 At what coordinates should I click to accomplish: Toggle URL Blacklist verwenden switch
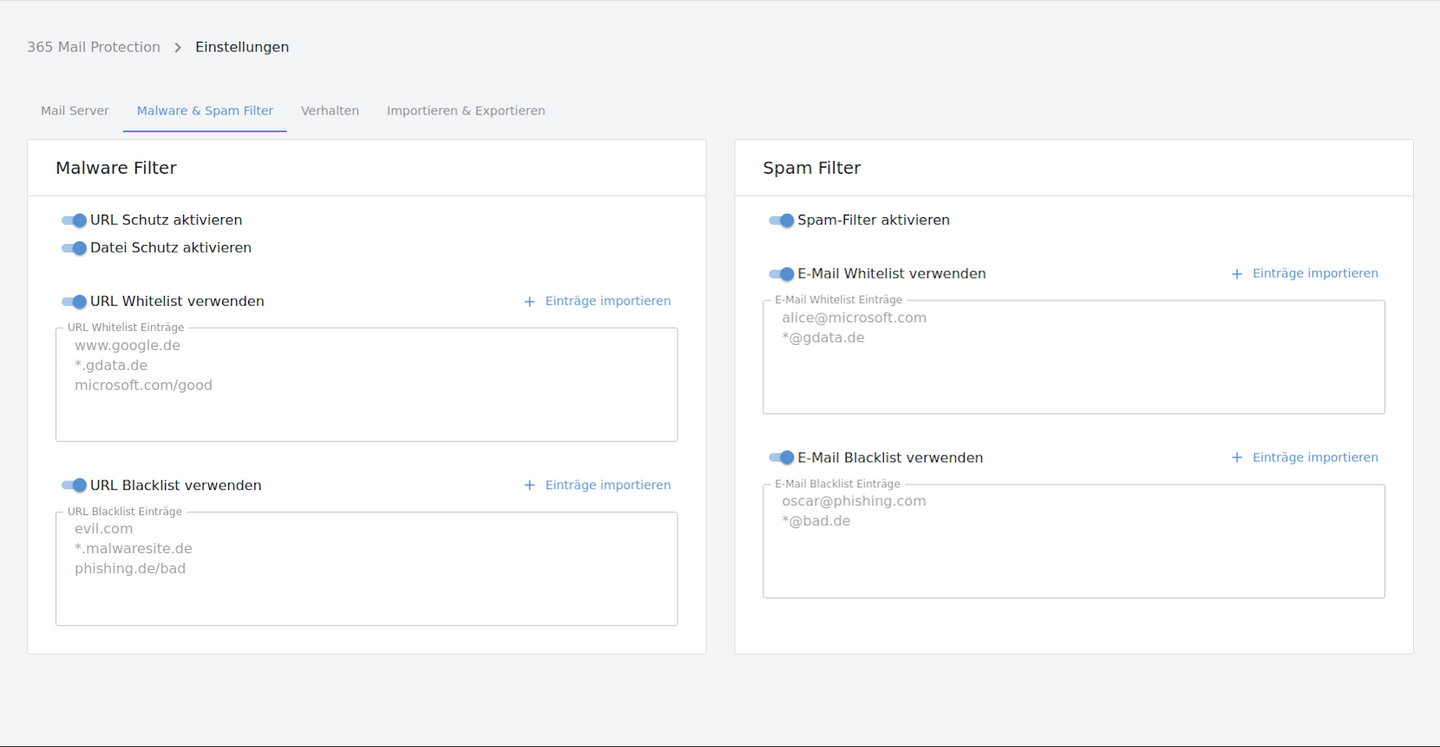[x=74, y=485]
